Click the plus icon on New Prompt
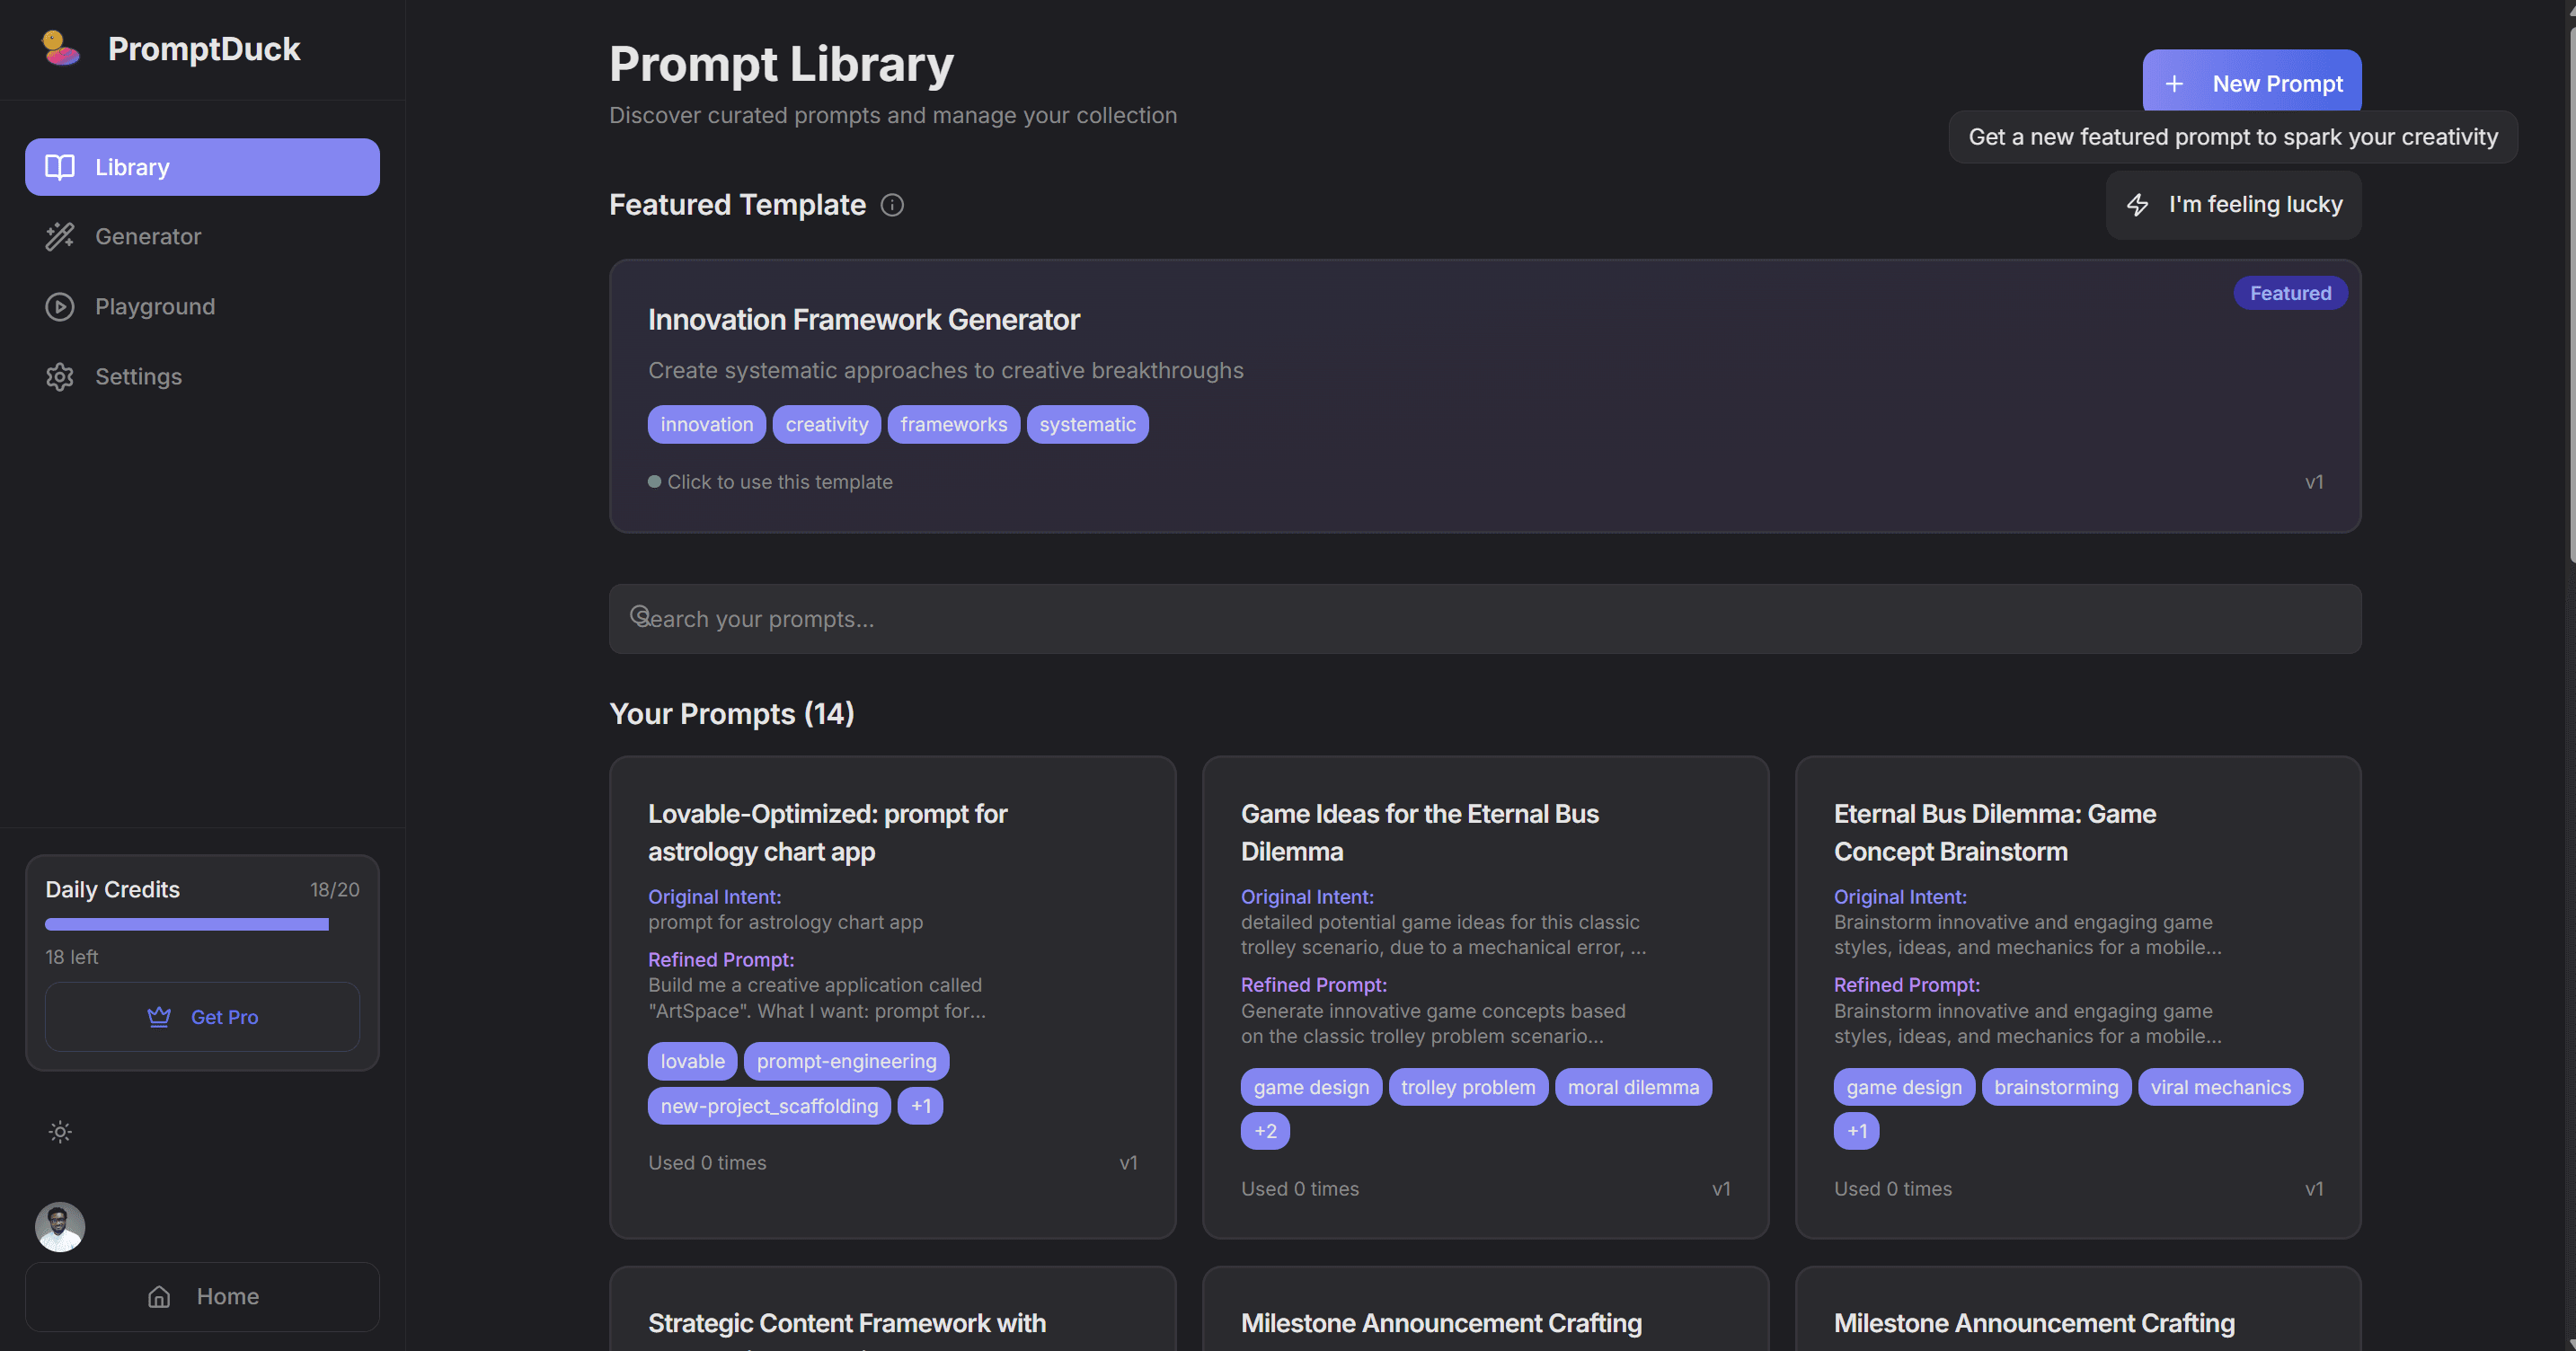The height and width of the screenshot is (1351, 2576). (x=2174, y=84)
